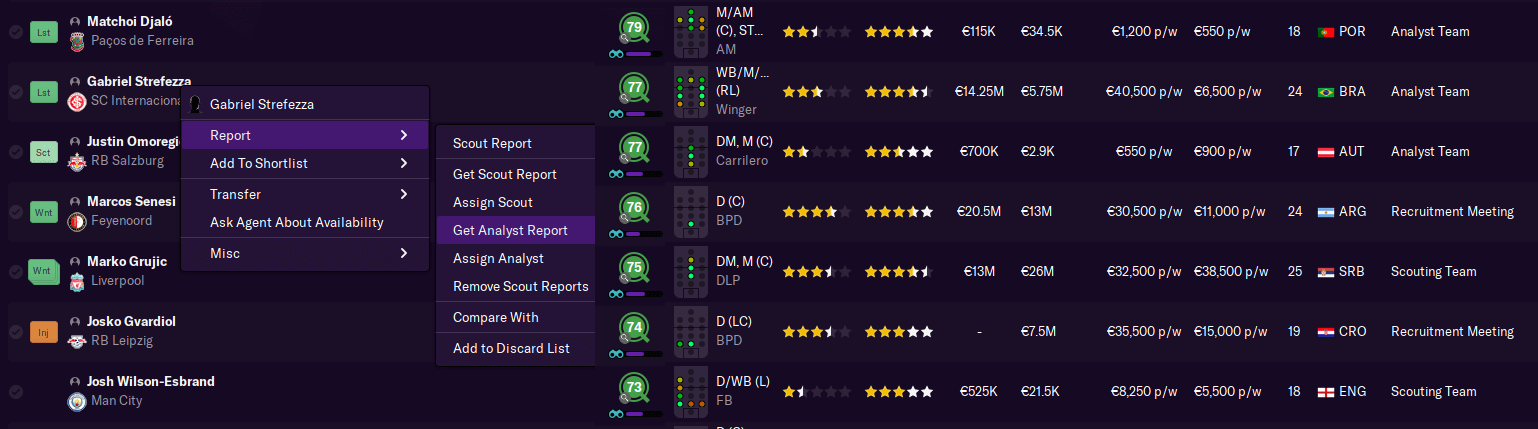Click the Brazil flag icon next to BRA
The height and width of the screenshot is (429, 1538).
tap(1326, 92)
